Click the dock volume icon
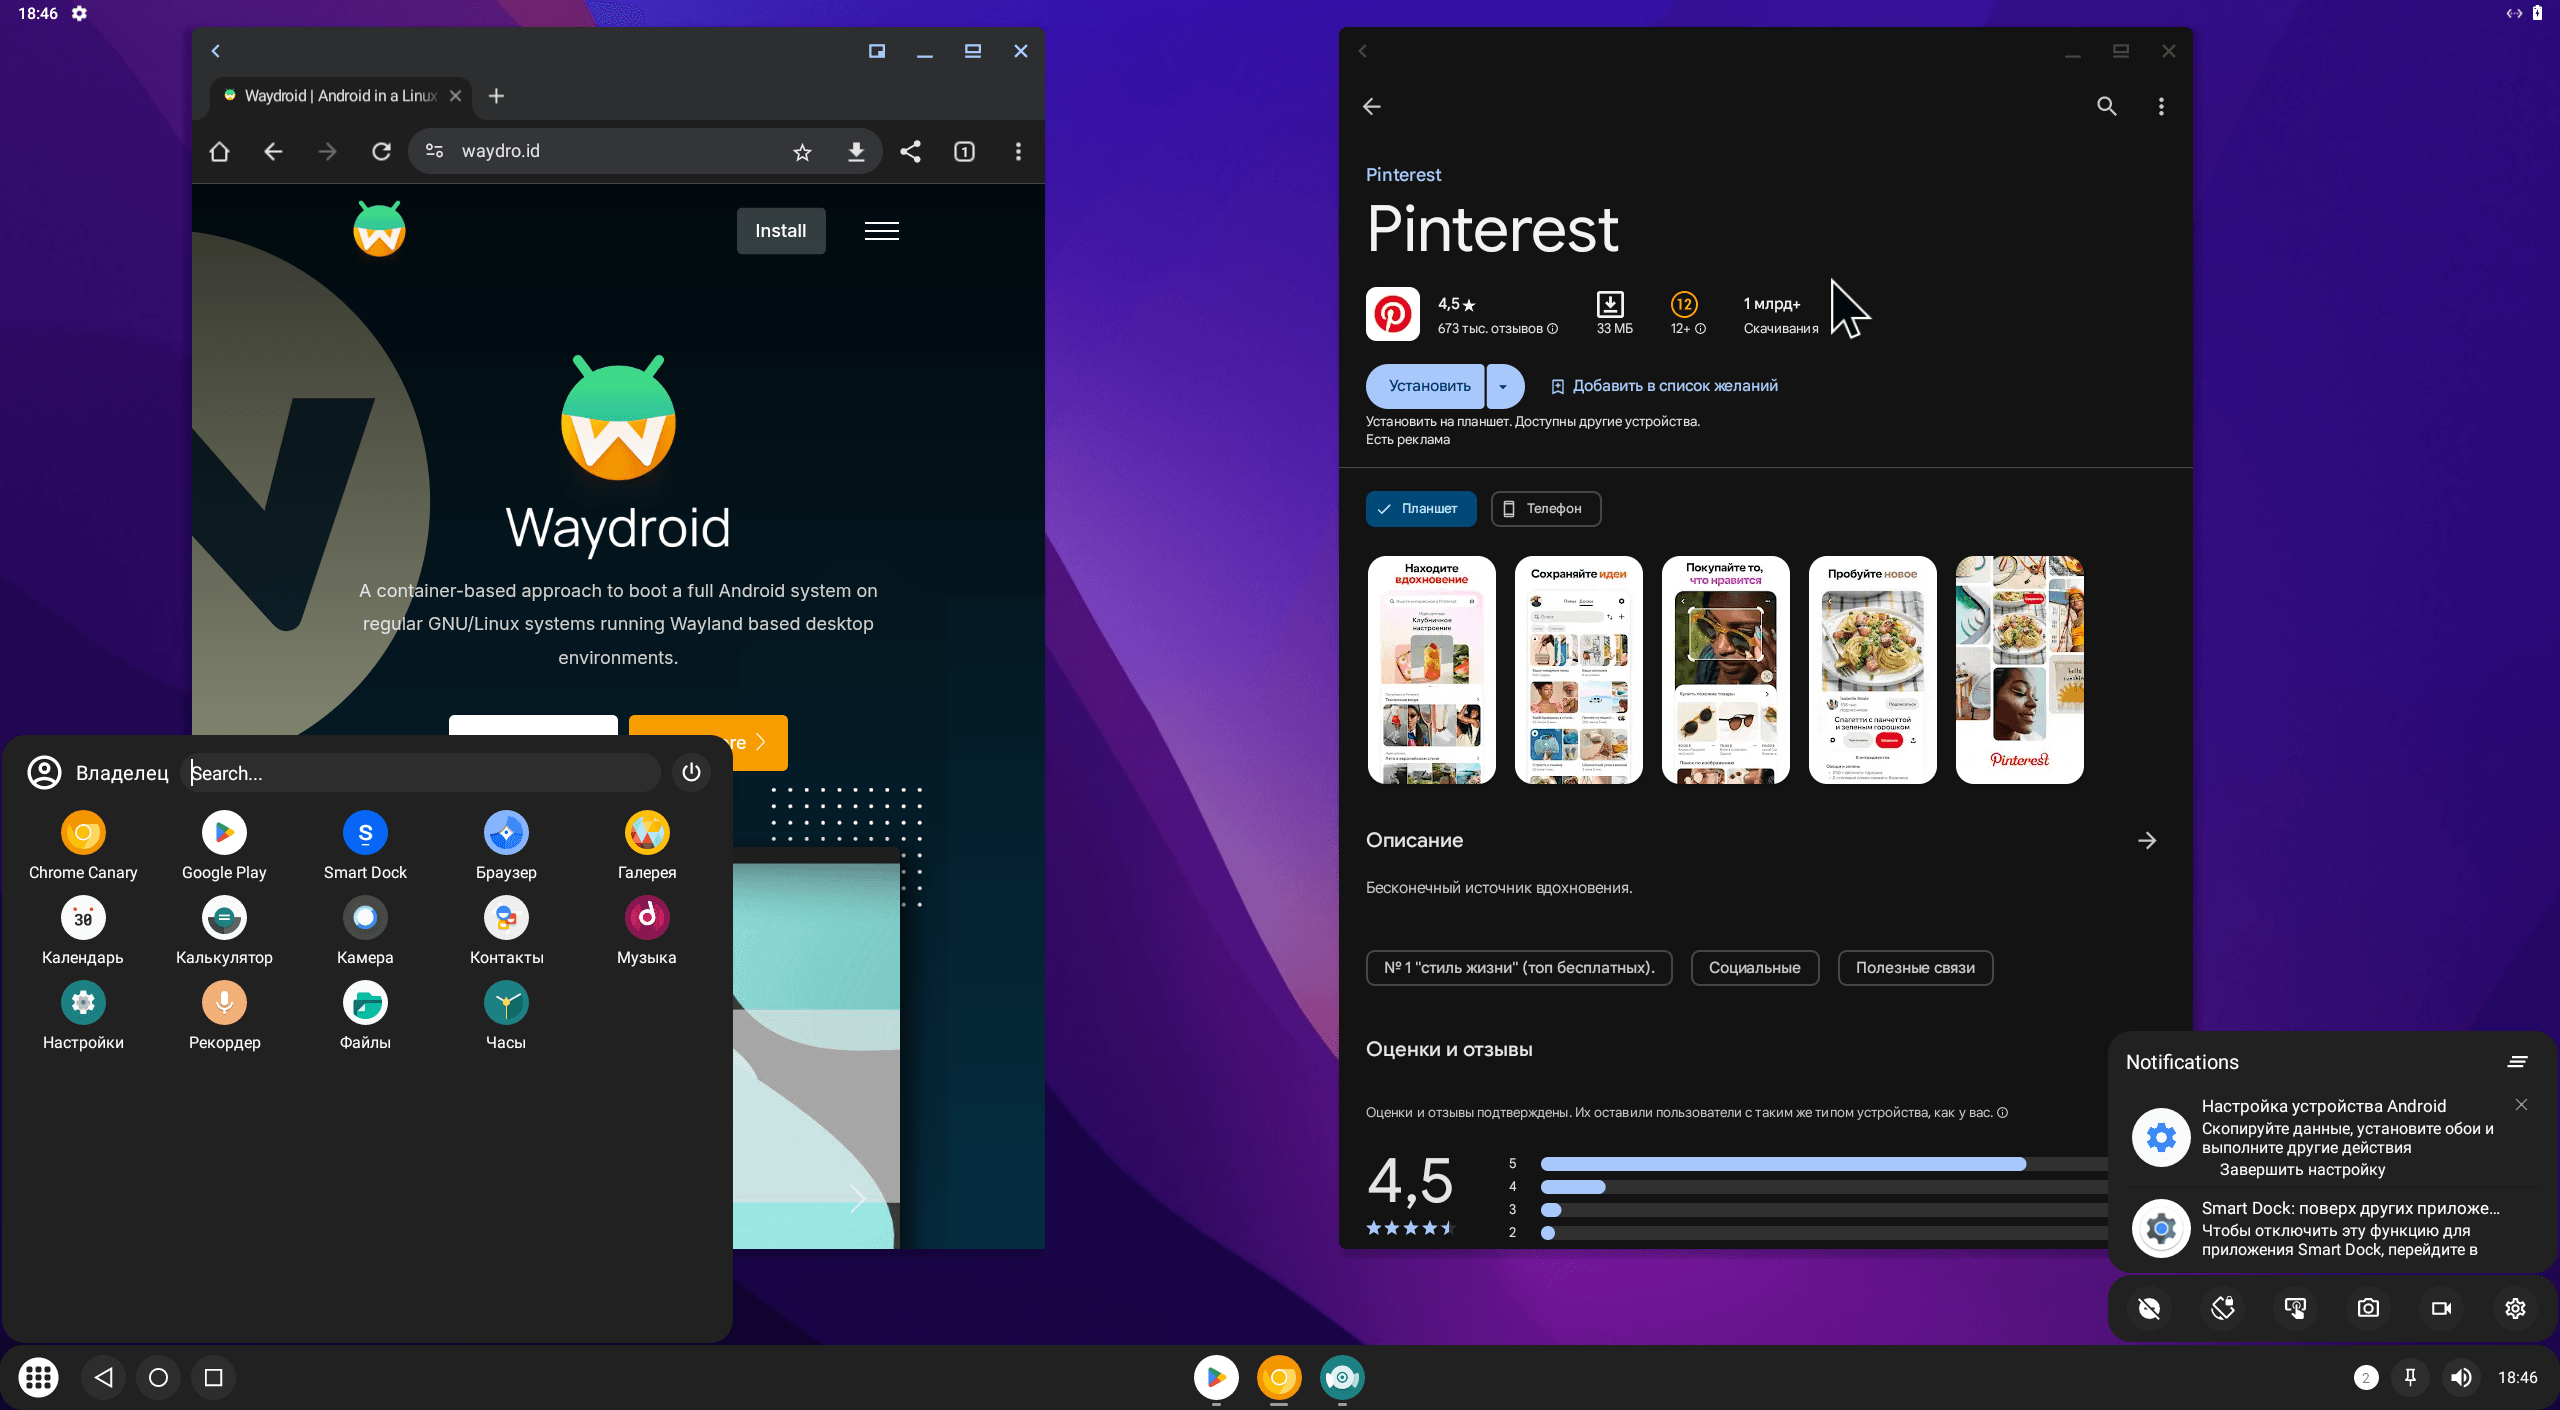Image resolution: width=2560 pixels, height=1410 pixels. tap(2461, 1377)
